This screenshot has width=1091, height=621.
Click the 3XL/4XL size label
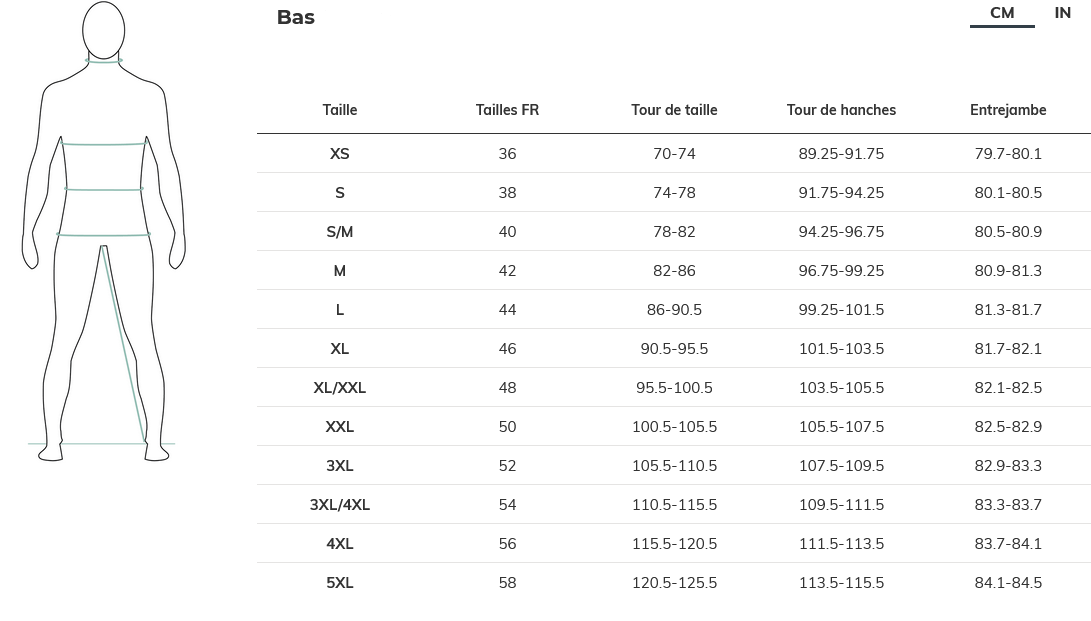[340, 505]
